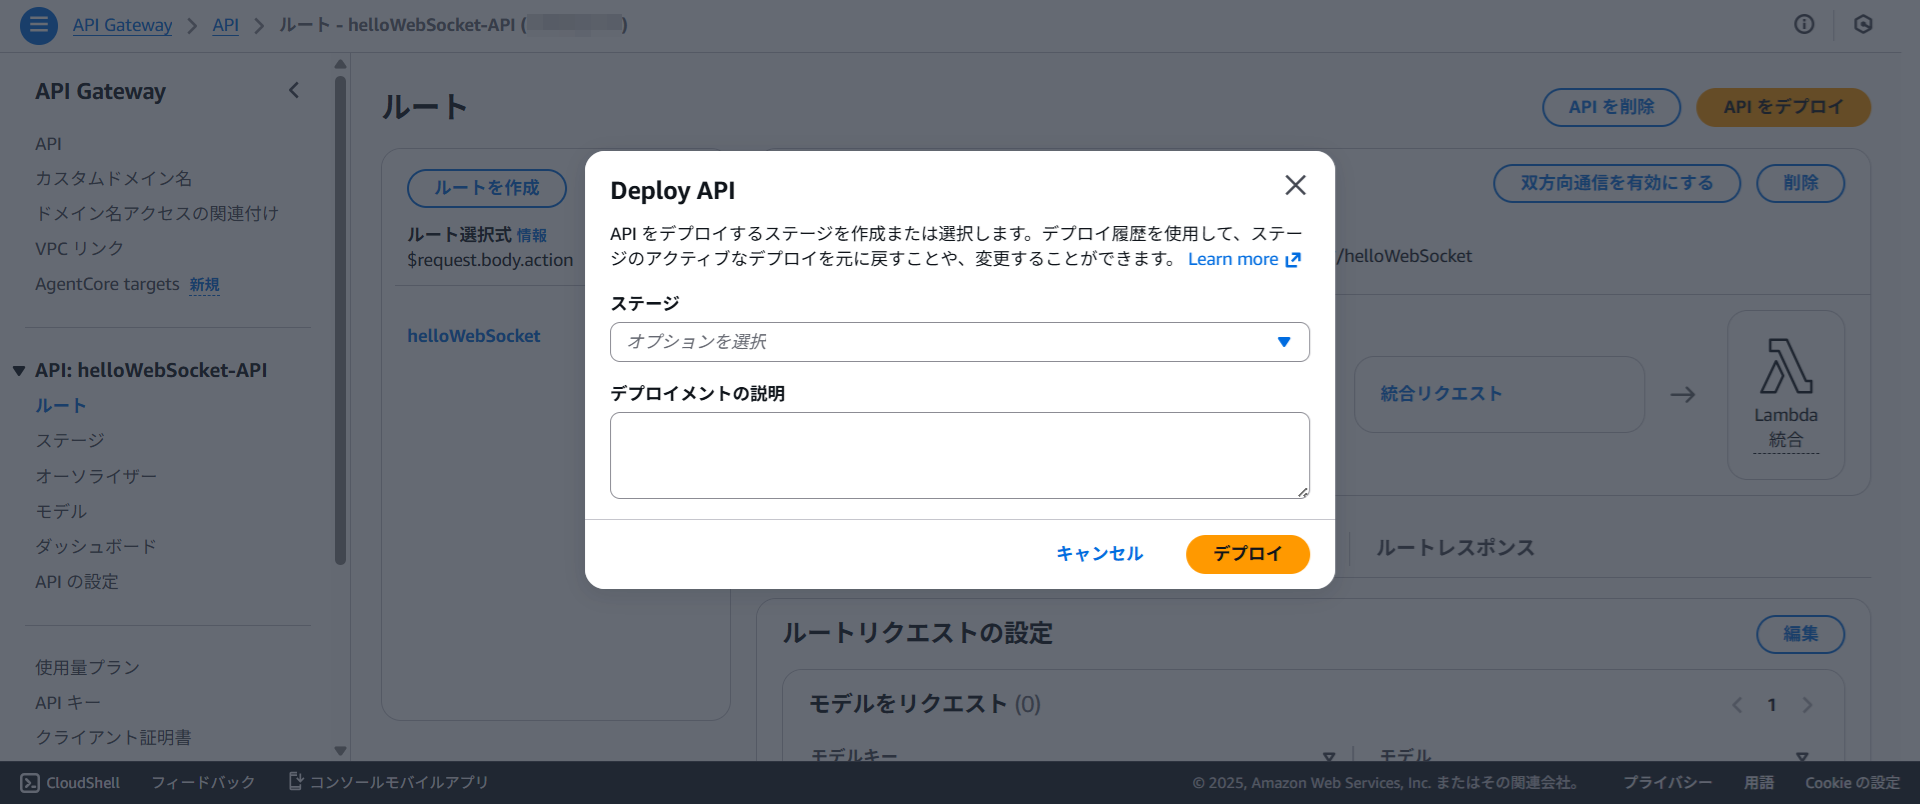Click the hexagon settings icon at top right
This screenshot has height=804, width=1920.
click(1862, 25)
